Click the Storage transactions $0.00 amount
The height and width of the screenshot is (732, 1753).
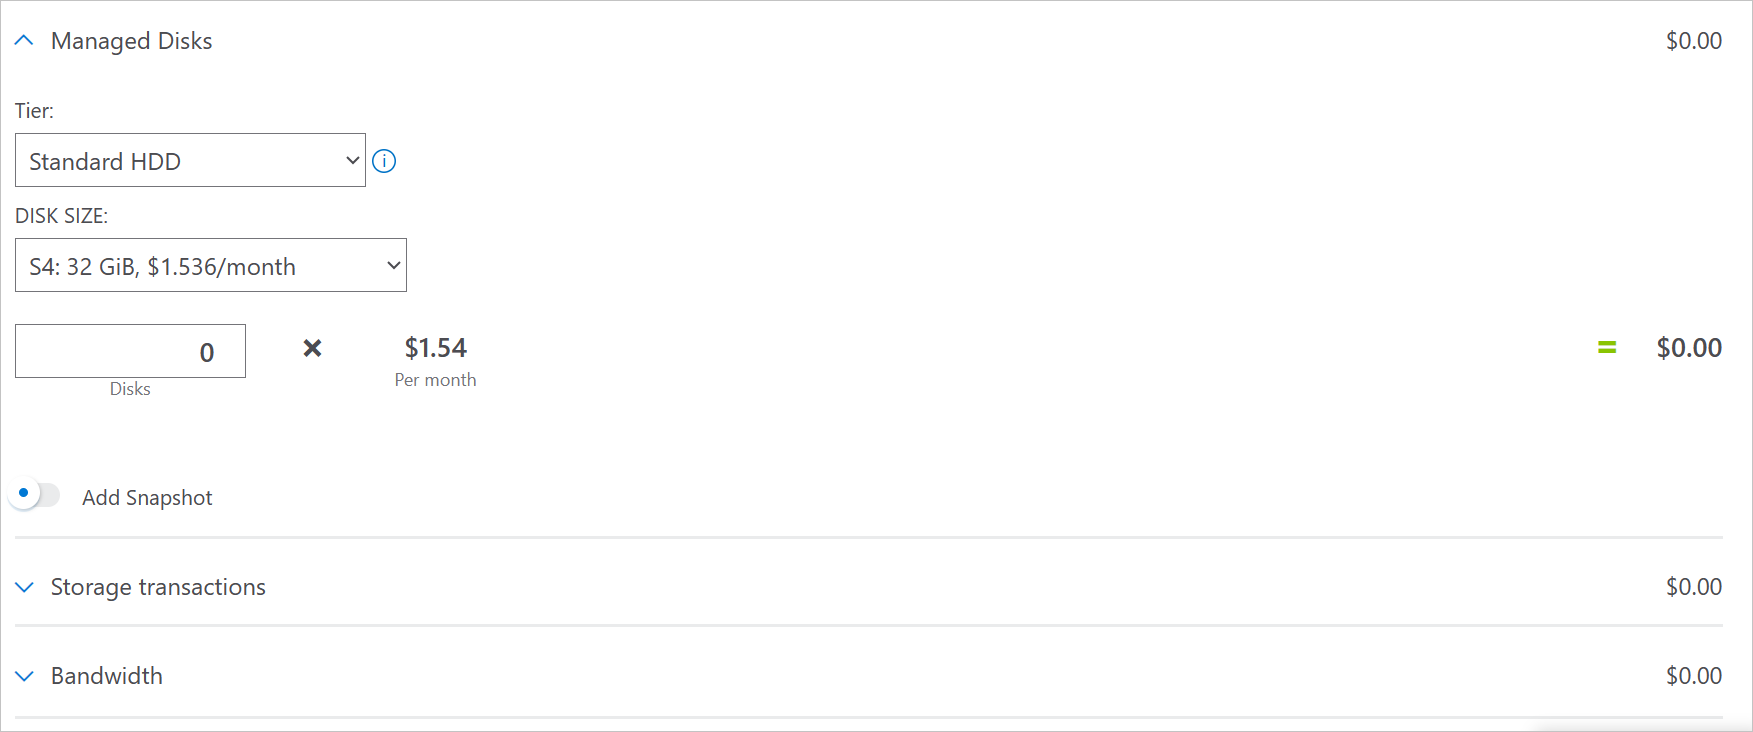(x=1693, y=587)
